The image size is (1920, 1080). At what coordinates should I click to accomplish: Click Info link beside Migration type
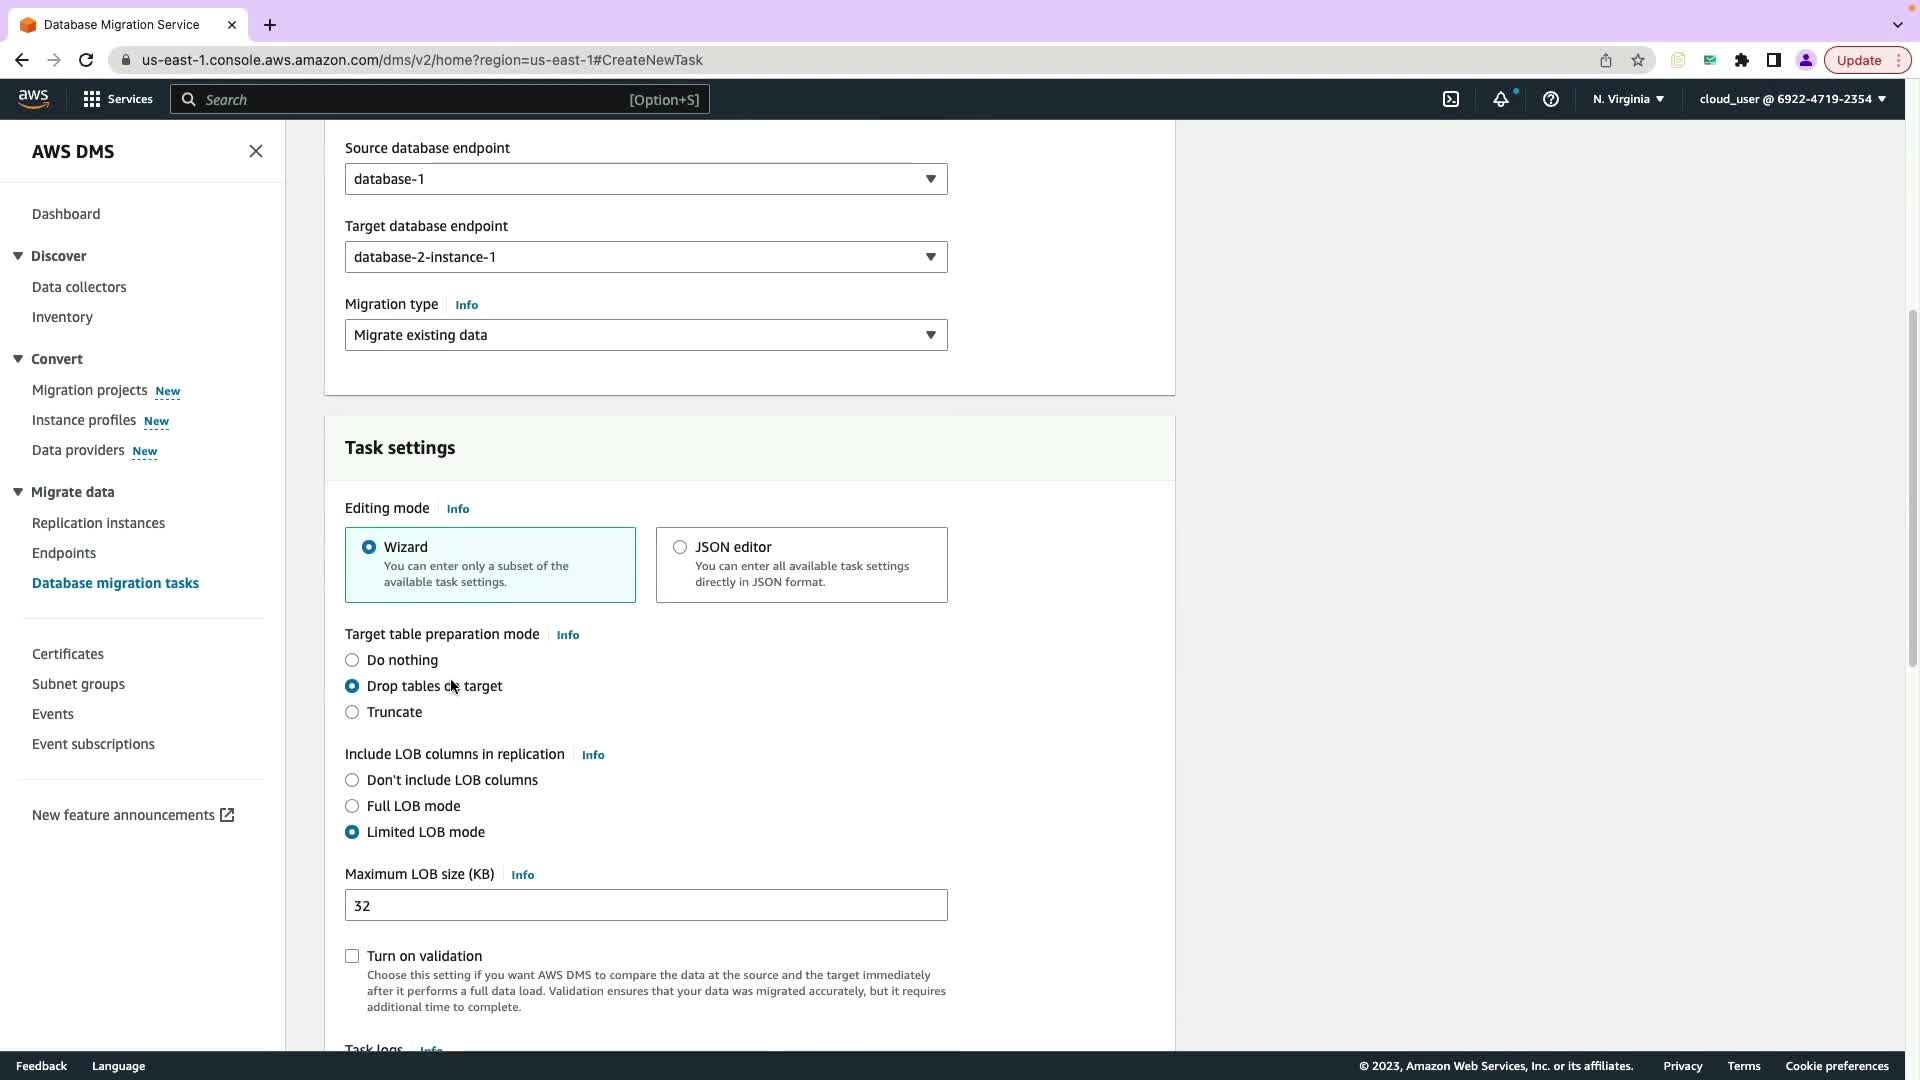tap(466, 305)
